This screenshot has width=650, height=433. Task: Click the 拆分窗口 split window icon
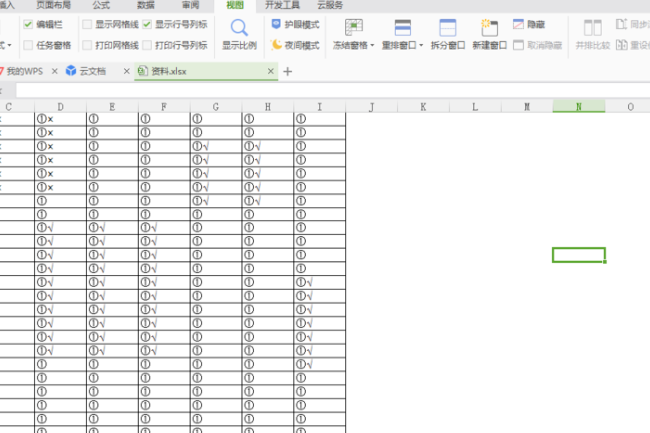click(448, 27)
